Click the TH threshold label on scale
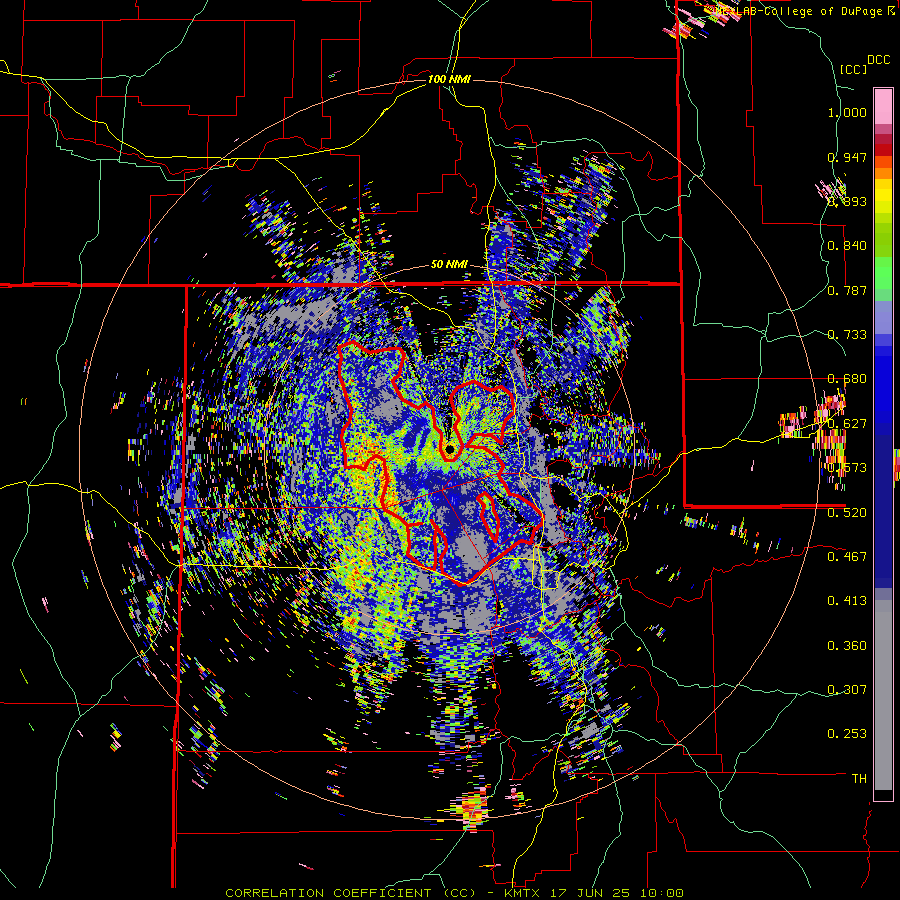The image size is (900, 900). coord(859,778)
